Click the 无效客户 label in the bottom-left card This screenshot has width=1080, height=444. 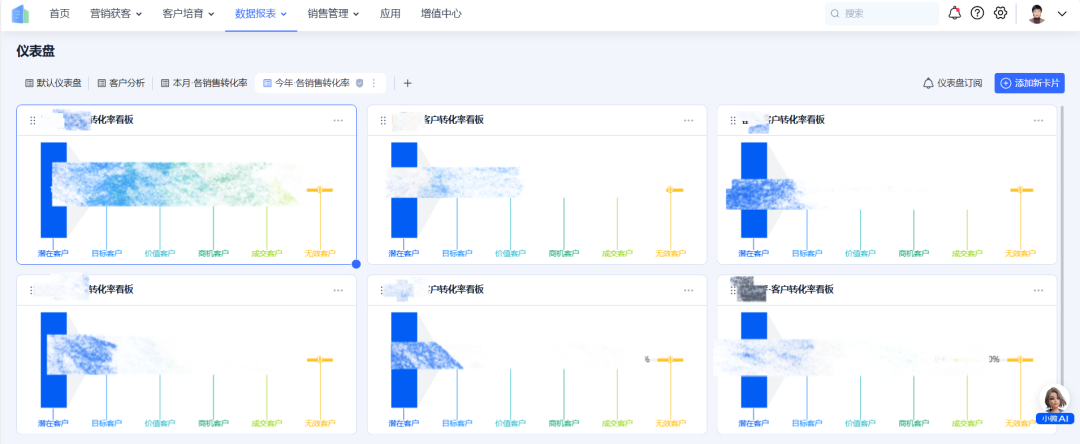(320, 423)
